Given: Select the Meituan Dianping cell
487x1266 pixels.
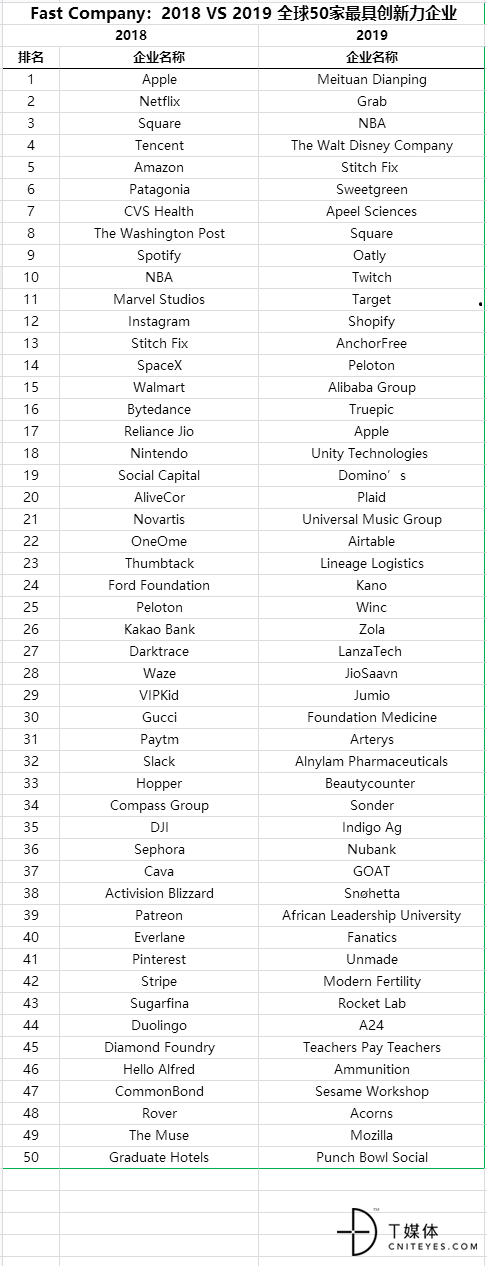Looking at the screenshot, I should coord(371,79).
